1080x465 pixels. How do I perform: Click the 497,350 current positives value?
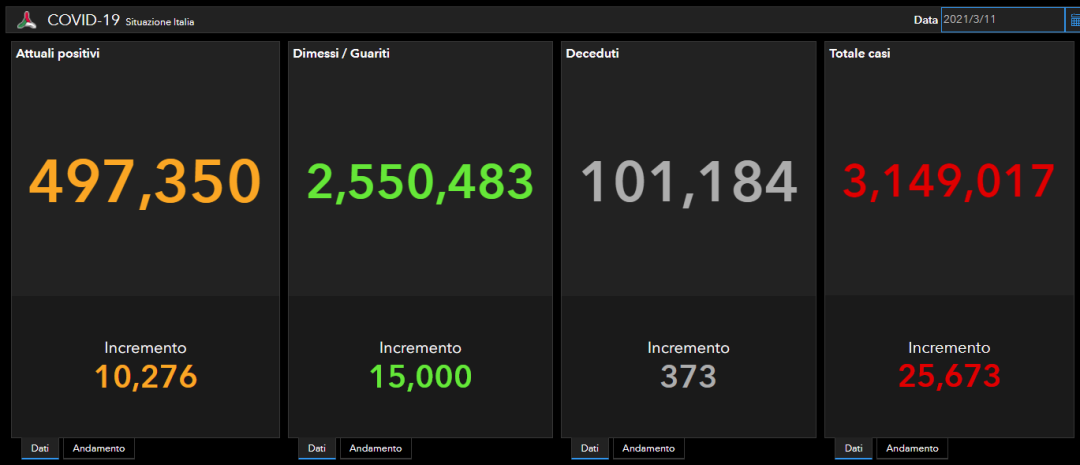coord(145,183)
